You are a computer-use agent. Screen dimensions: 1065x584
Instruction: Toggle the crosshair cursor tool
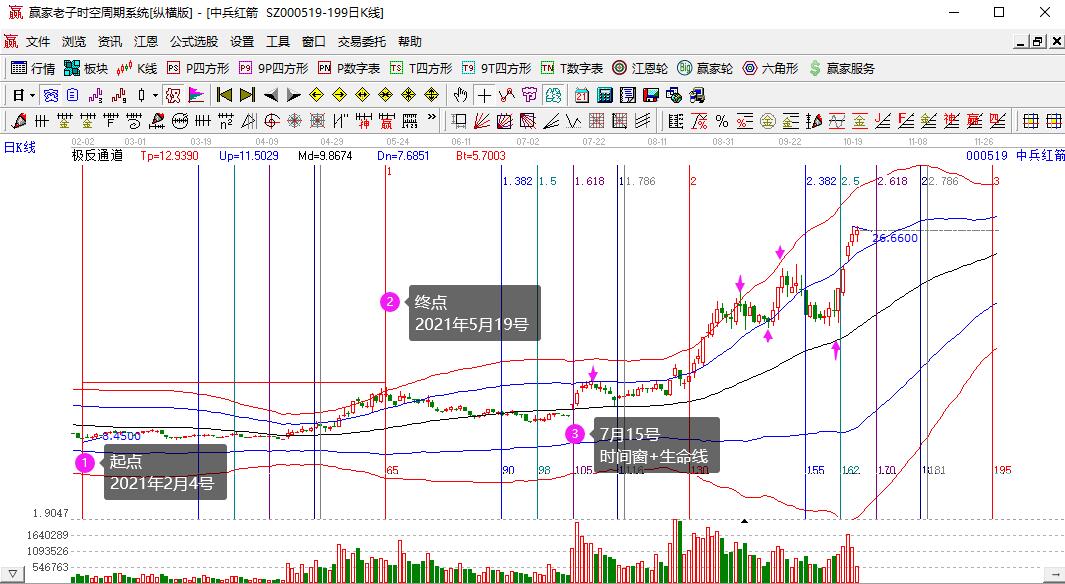[x=484, y=95]
